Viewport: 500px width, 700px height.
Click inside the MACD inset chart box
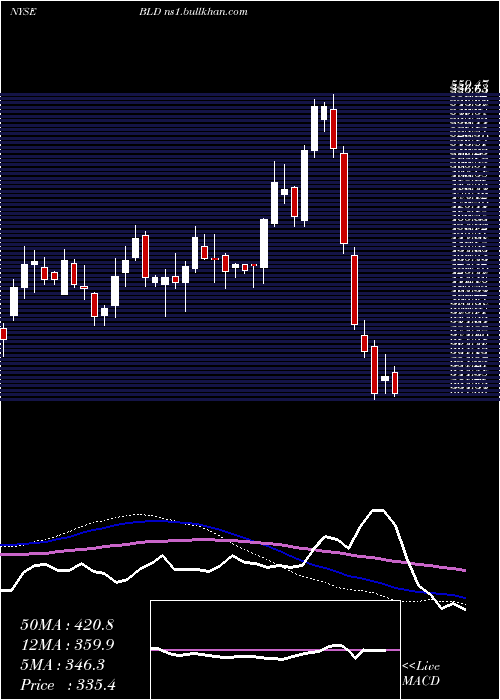tap(275, 650)
